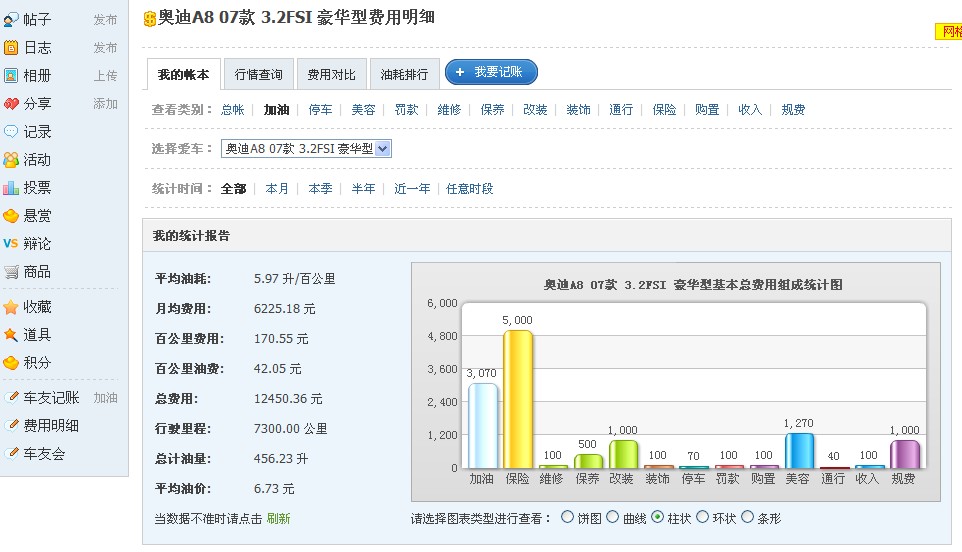Click the 积分 coins icon
This screenshot has height=552, width=962.
pyautogui.click(x=11, y=363)
